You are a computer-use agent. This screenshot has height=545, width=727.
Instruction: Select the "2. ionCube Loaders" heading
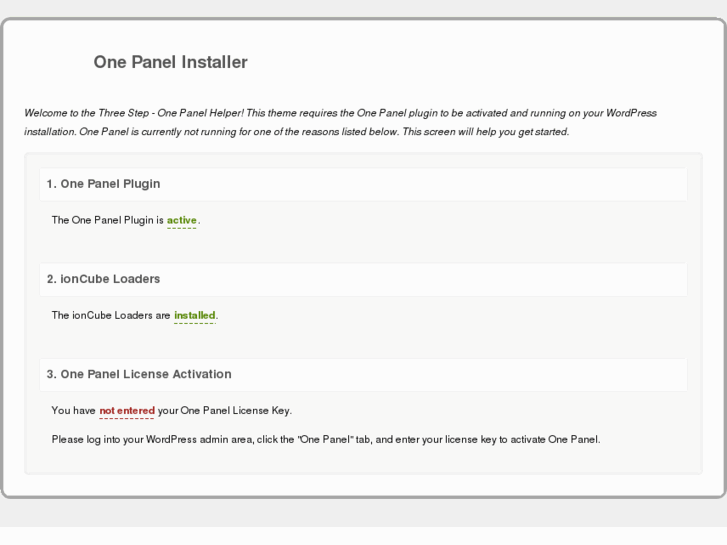103,279
